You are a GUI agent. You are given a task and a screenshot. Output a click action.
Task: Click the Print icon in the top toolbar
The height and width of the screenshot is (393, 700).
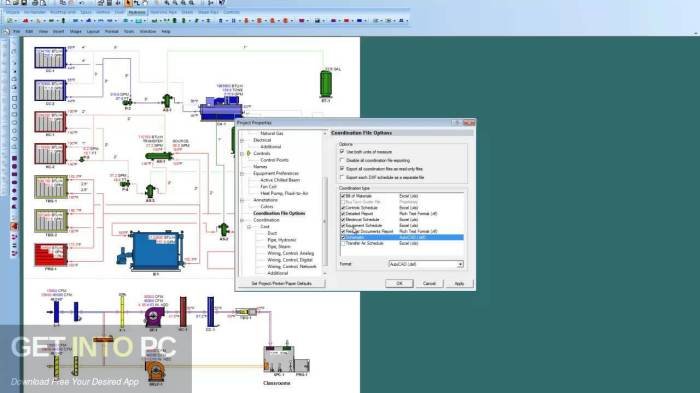[x=35, y=3]
